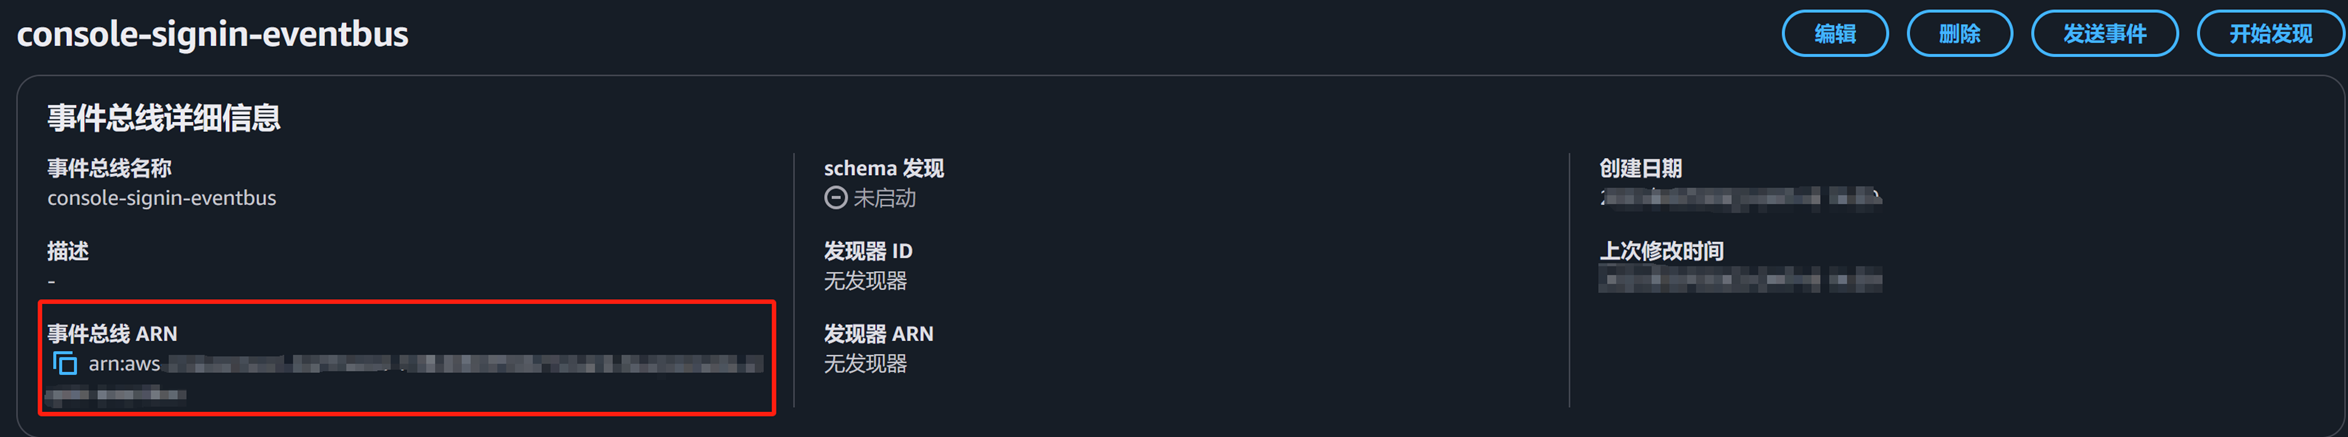This screenshot has width=2348, height=437.
Task: Click the schema 发现 label
Action: pos(883,168)
